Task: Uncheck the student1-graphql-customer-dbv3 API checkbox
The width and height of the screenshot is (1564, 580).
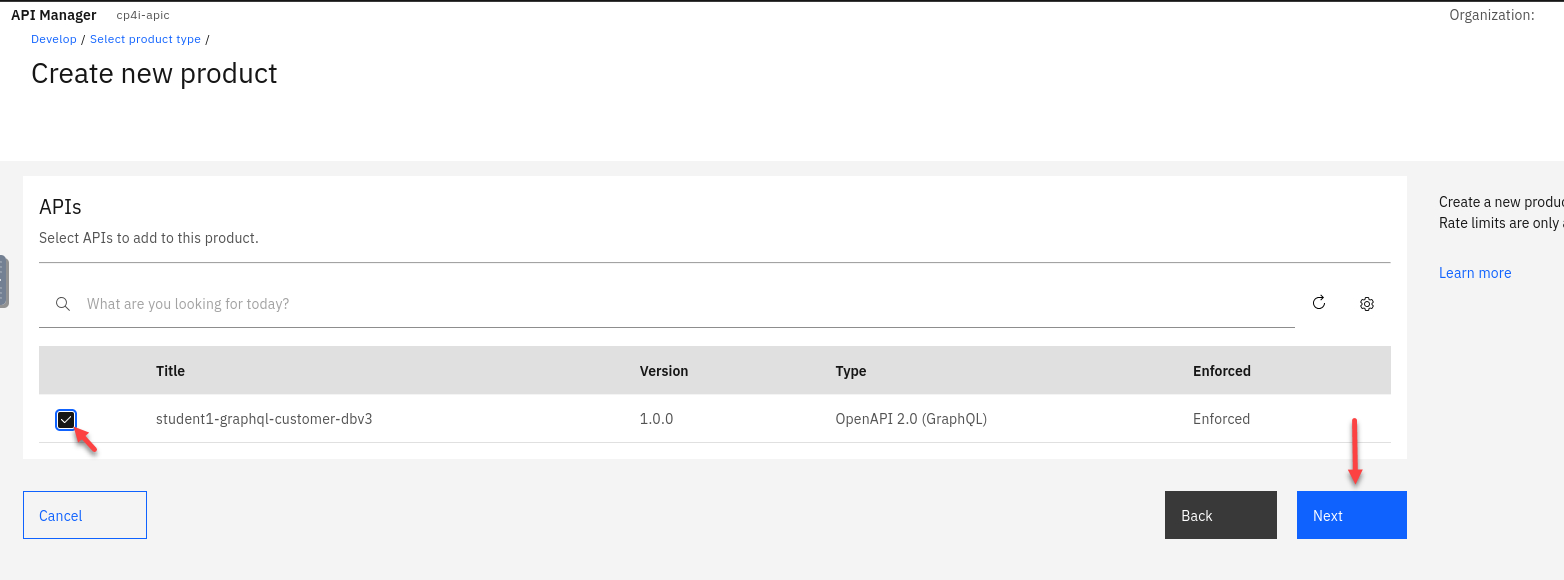Action: [66, 420]
